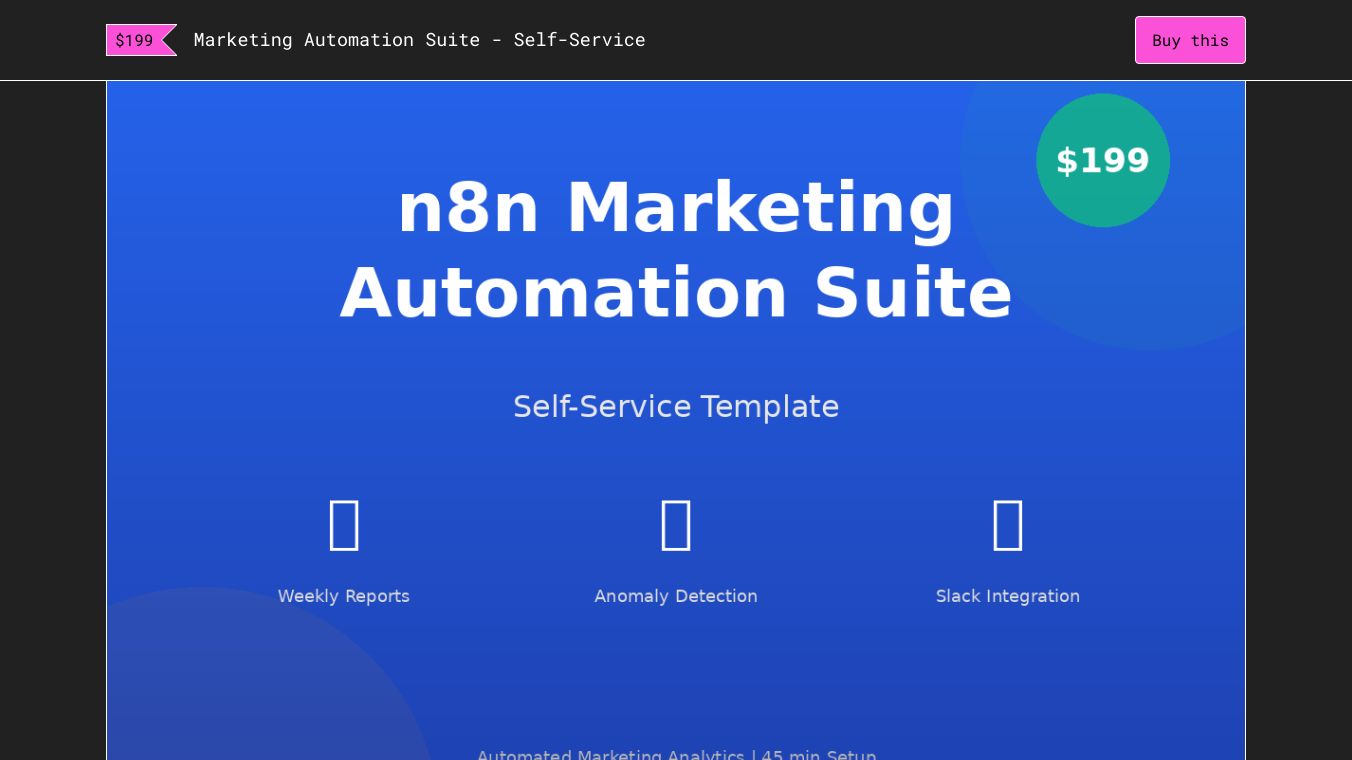Click the icon above Slack Integration
This screenshot has width=1352, height=760.
point(1008,526)
